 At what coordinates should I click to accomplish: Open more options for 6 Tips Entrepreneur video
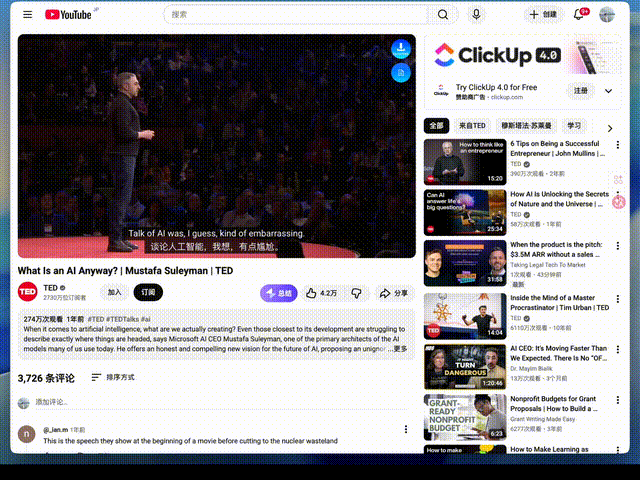[618, 144]
